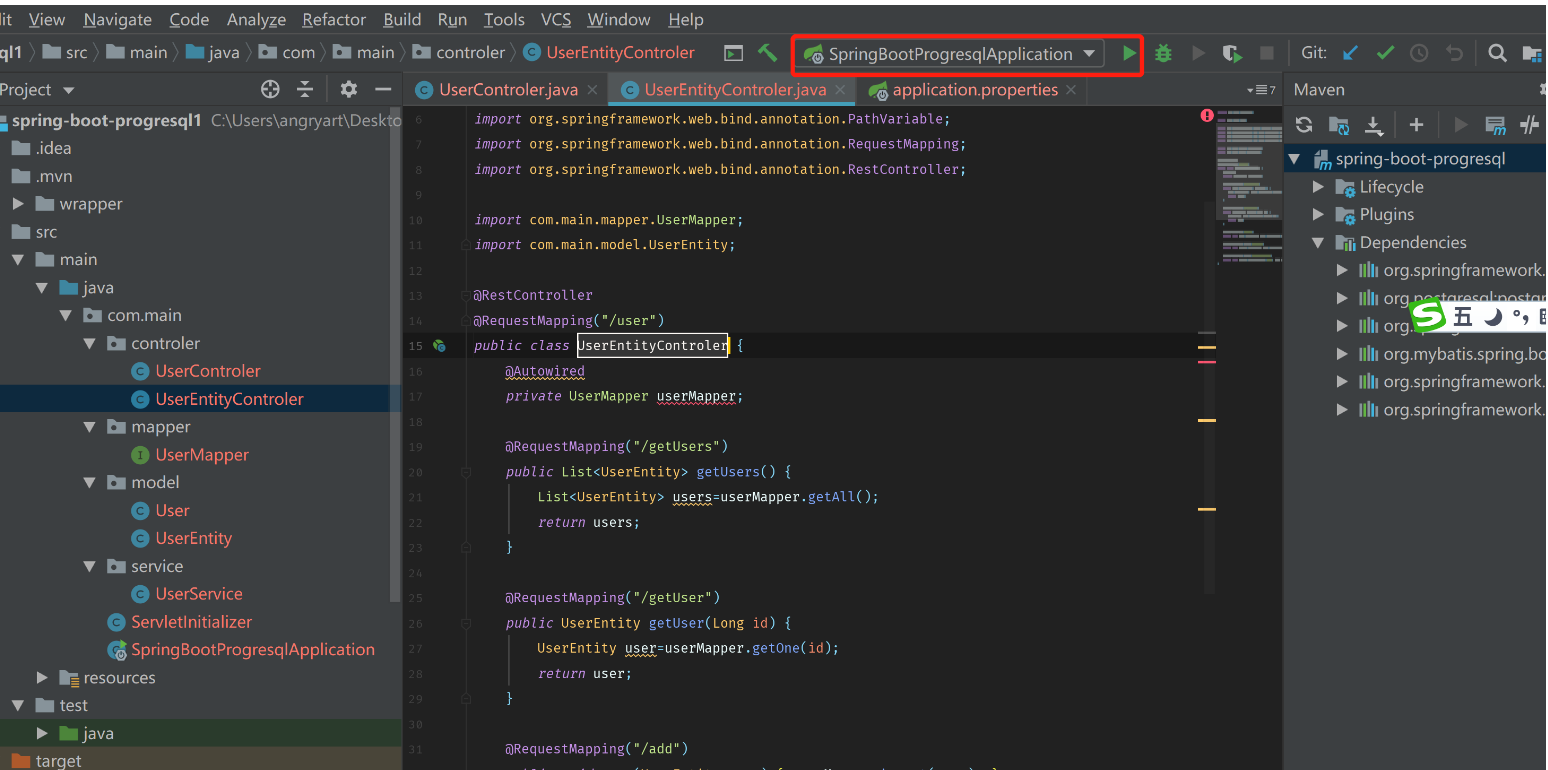1548x770 pixels.
Task: Click the .idea folder
Action: (53, 148)
